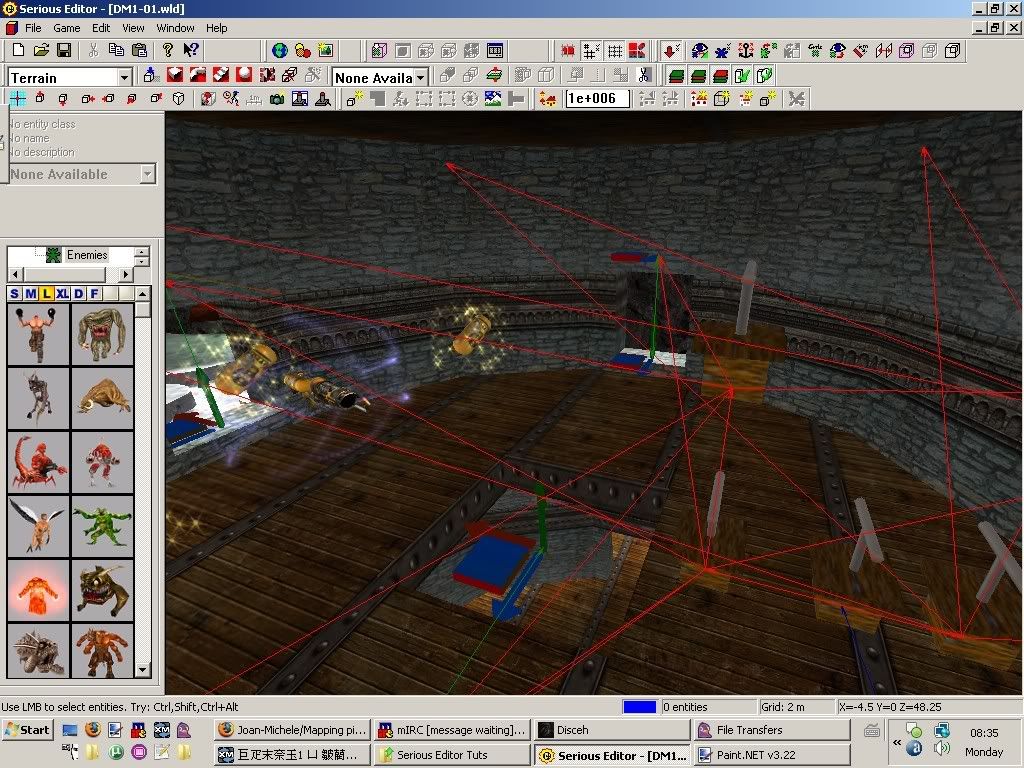
Task: Open the None Availa dropdown in toolbar
Action: (421, 77)
